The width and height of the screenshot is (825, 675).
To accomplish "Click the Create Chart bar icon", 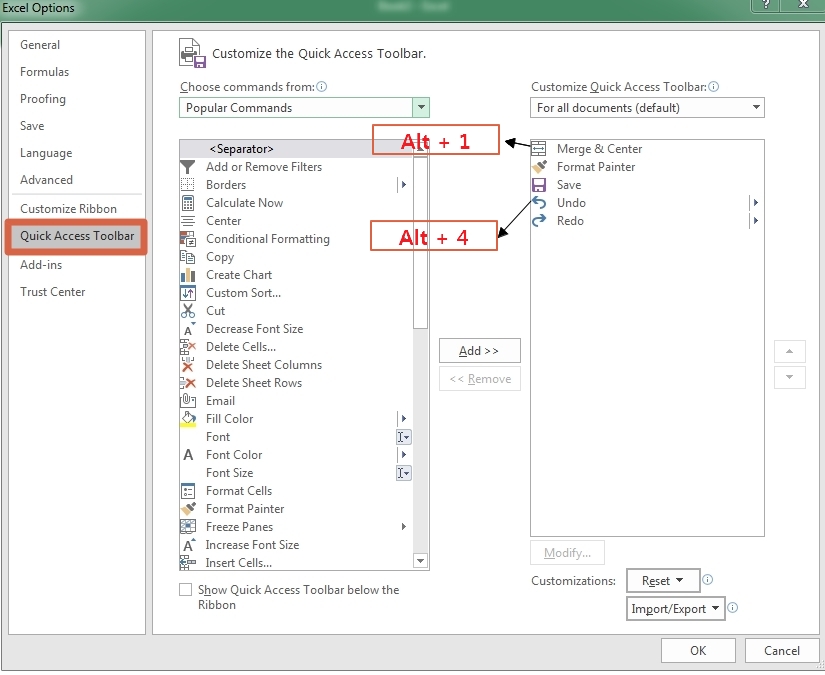I will point(187,275).
